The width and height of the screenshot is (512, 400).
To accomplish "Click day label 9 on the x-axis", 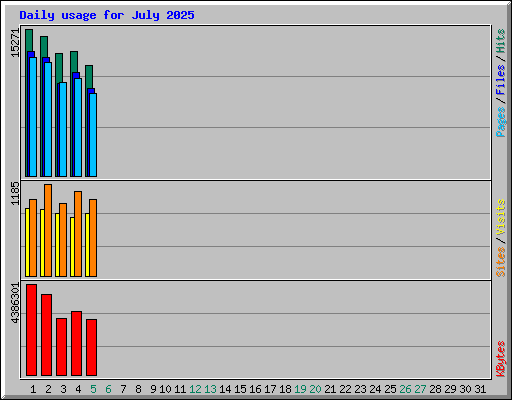I will (153, 389).
